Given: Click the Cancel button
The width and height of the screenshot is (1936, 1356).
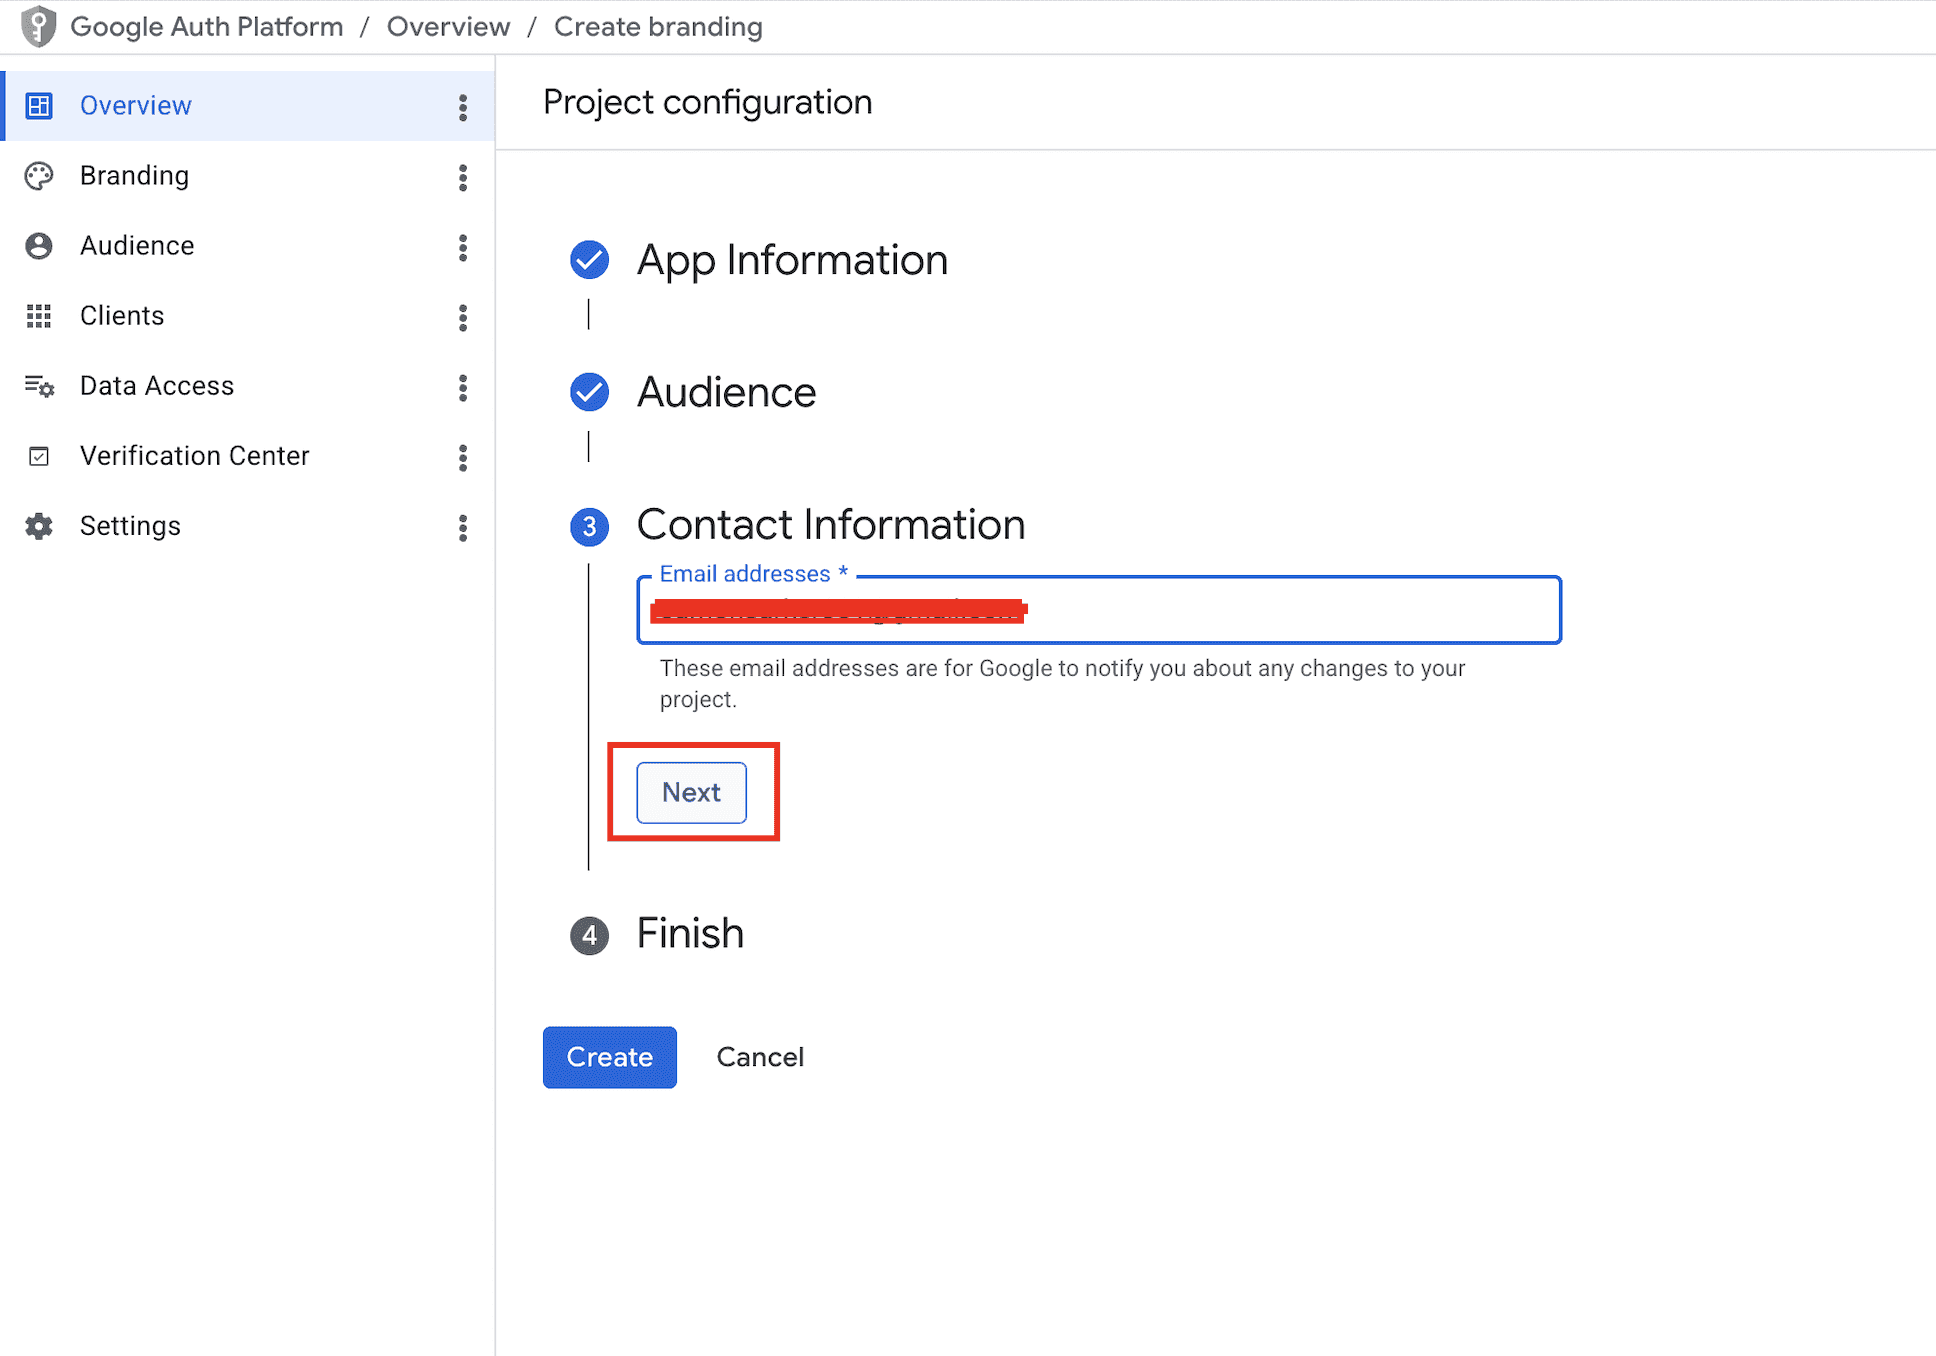Looking at the screenshot, I should coord(760,1057).
